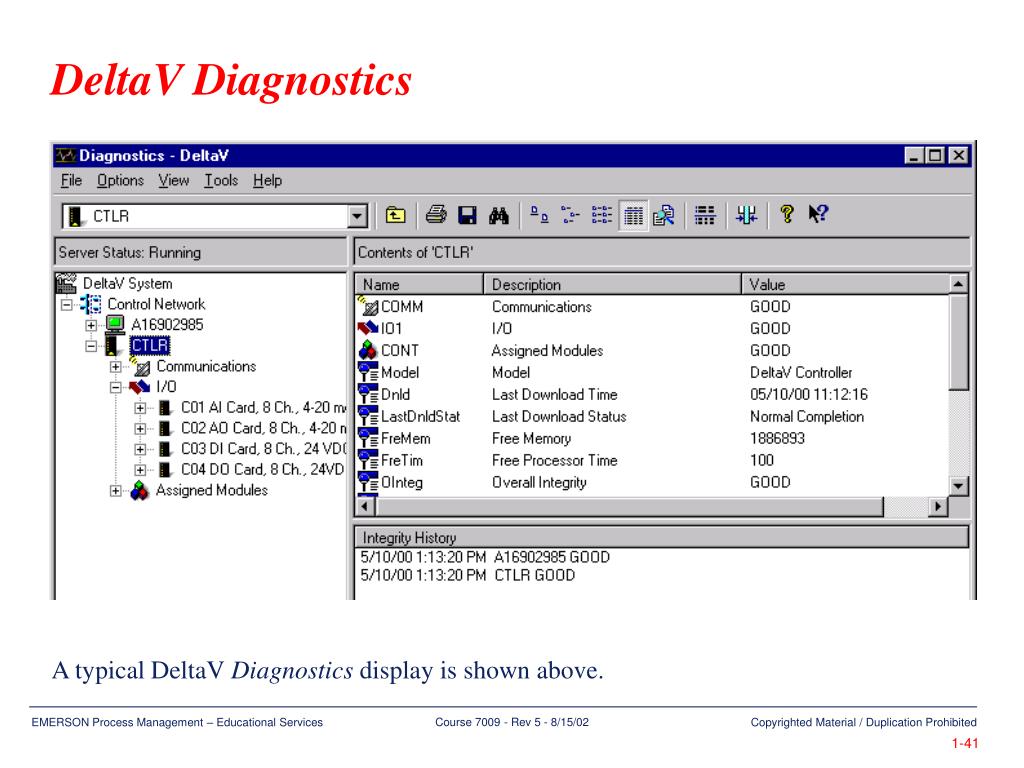1024x768 pixels.
Task: Expand the C02 AO Card node
Action: [140, 428]
